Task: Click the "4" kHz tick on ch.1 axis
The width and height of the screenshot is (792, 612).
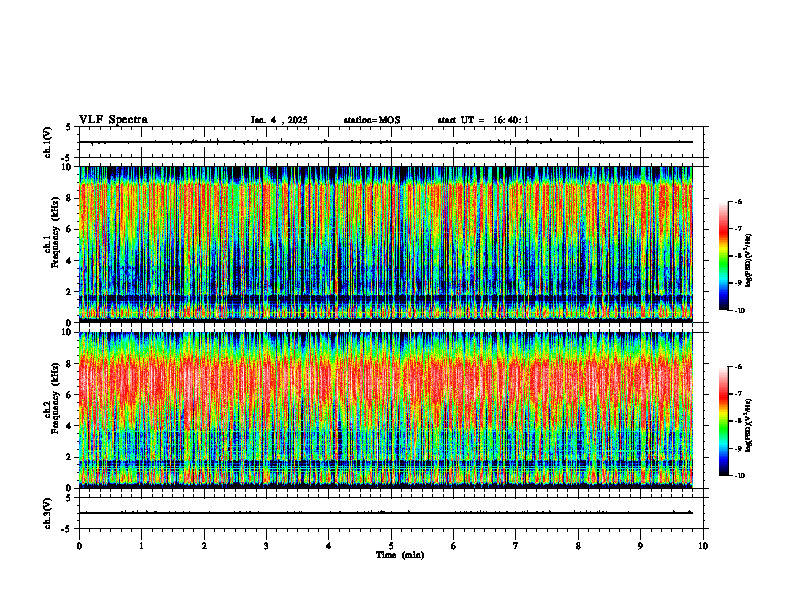Action: (x=70, y=261)
